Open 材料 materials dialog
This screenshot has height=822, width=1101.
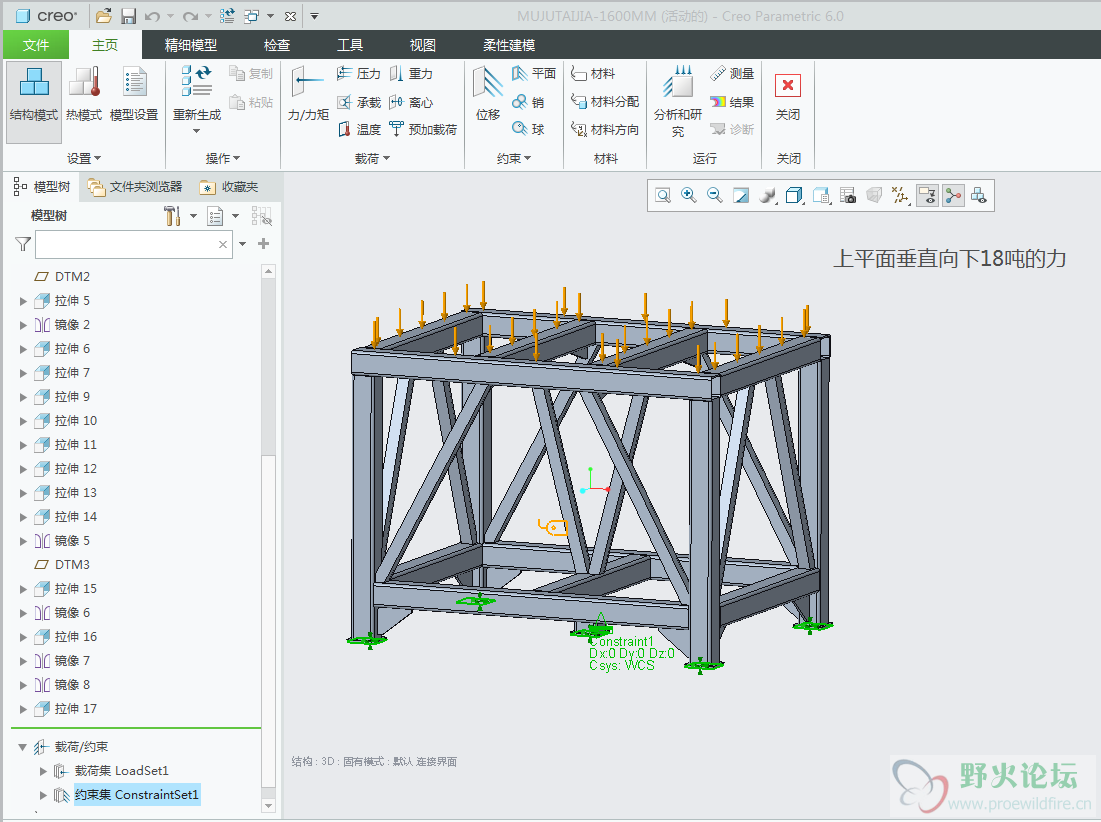pos(593,73)
